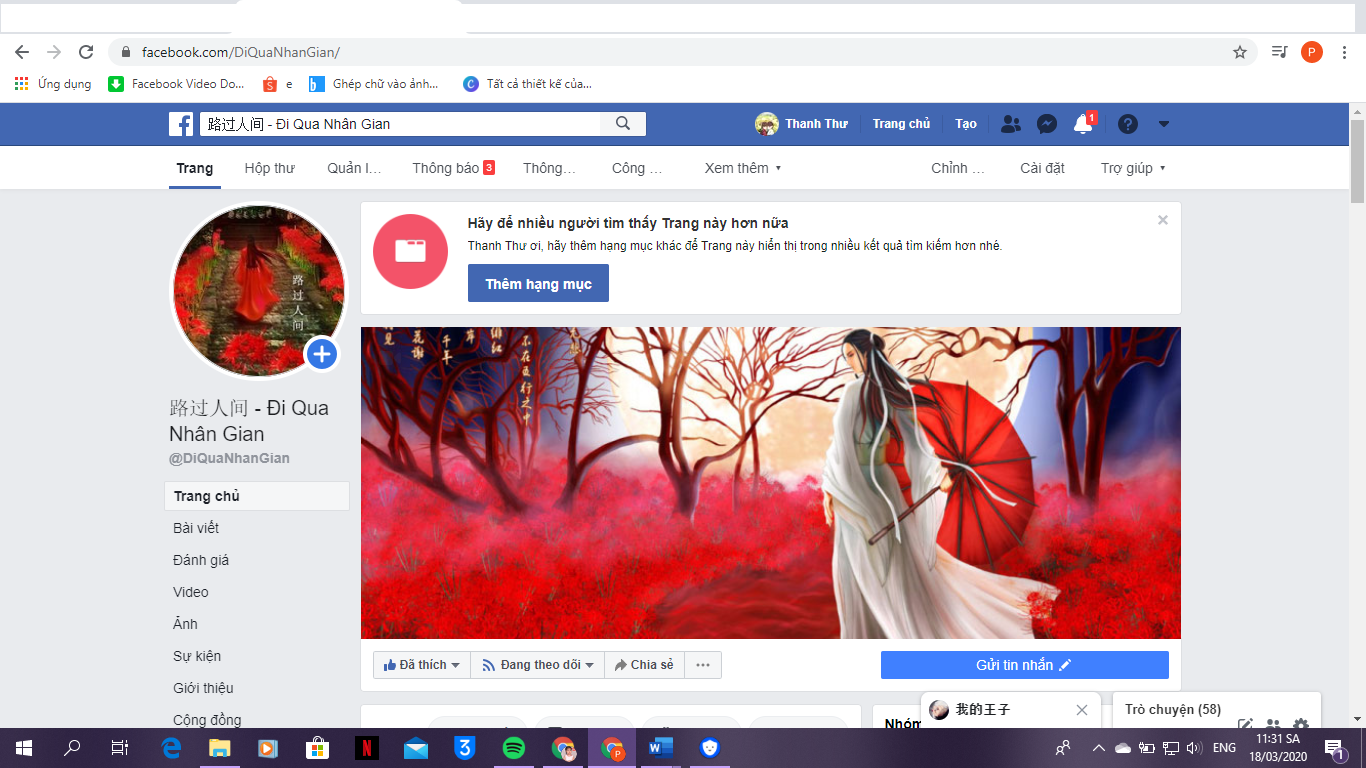Open the media control icon in Chrome toolbar
The height and width of the screenshot is (768, 1366).
coord(1279,52)
